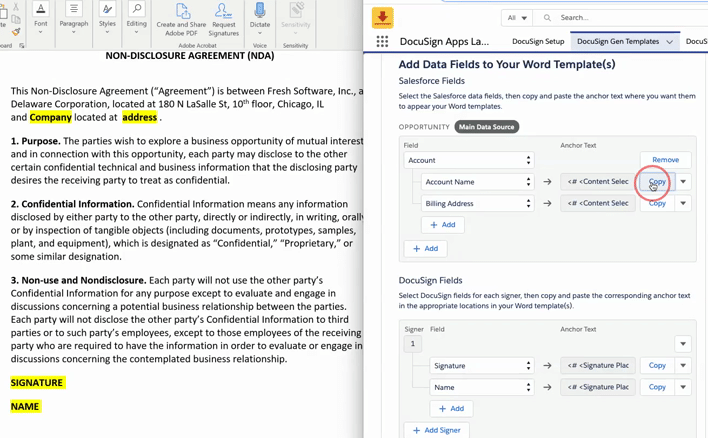Open the Salesforce App Launcher grid
Screen dimensions: 708x438
click(x=382, y=42)
